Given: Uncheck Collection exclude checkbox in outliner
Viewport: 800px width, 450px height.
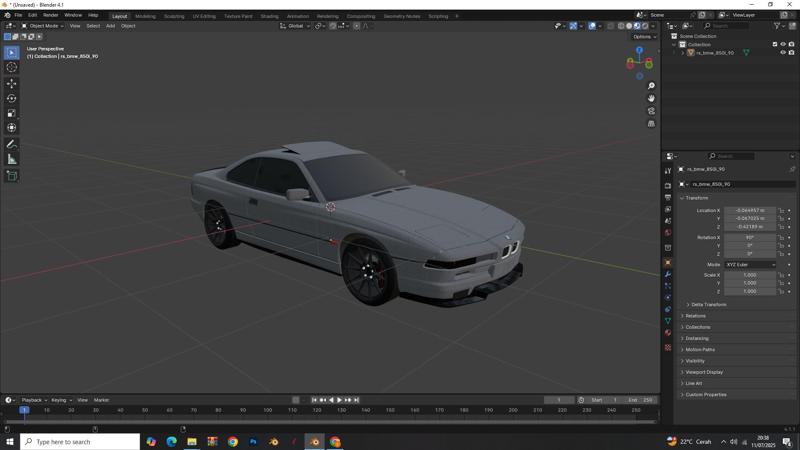Looking at the screenshot, I should coord(775,44).
